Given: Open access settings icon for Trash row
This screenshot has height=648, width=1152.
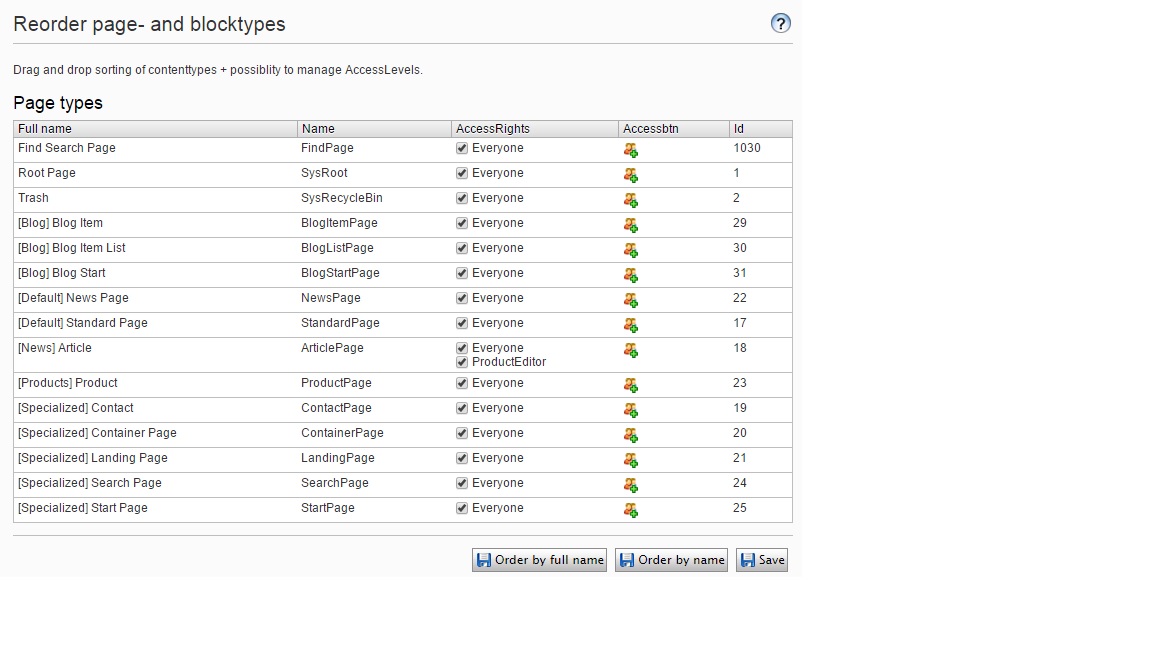Looking at the screenshot, I should pos(631,200).
